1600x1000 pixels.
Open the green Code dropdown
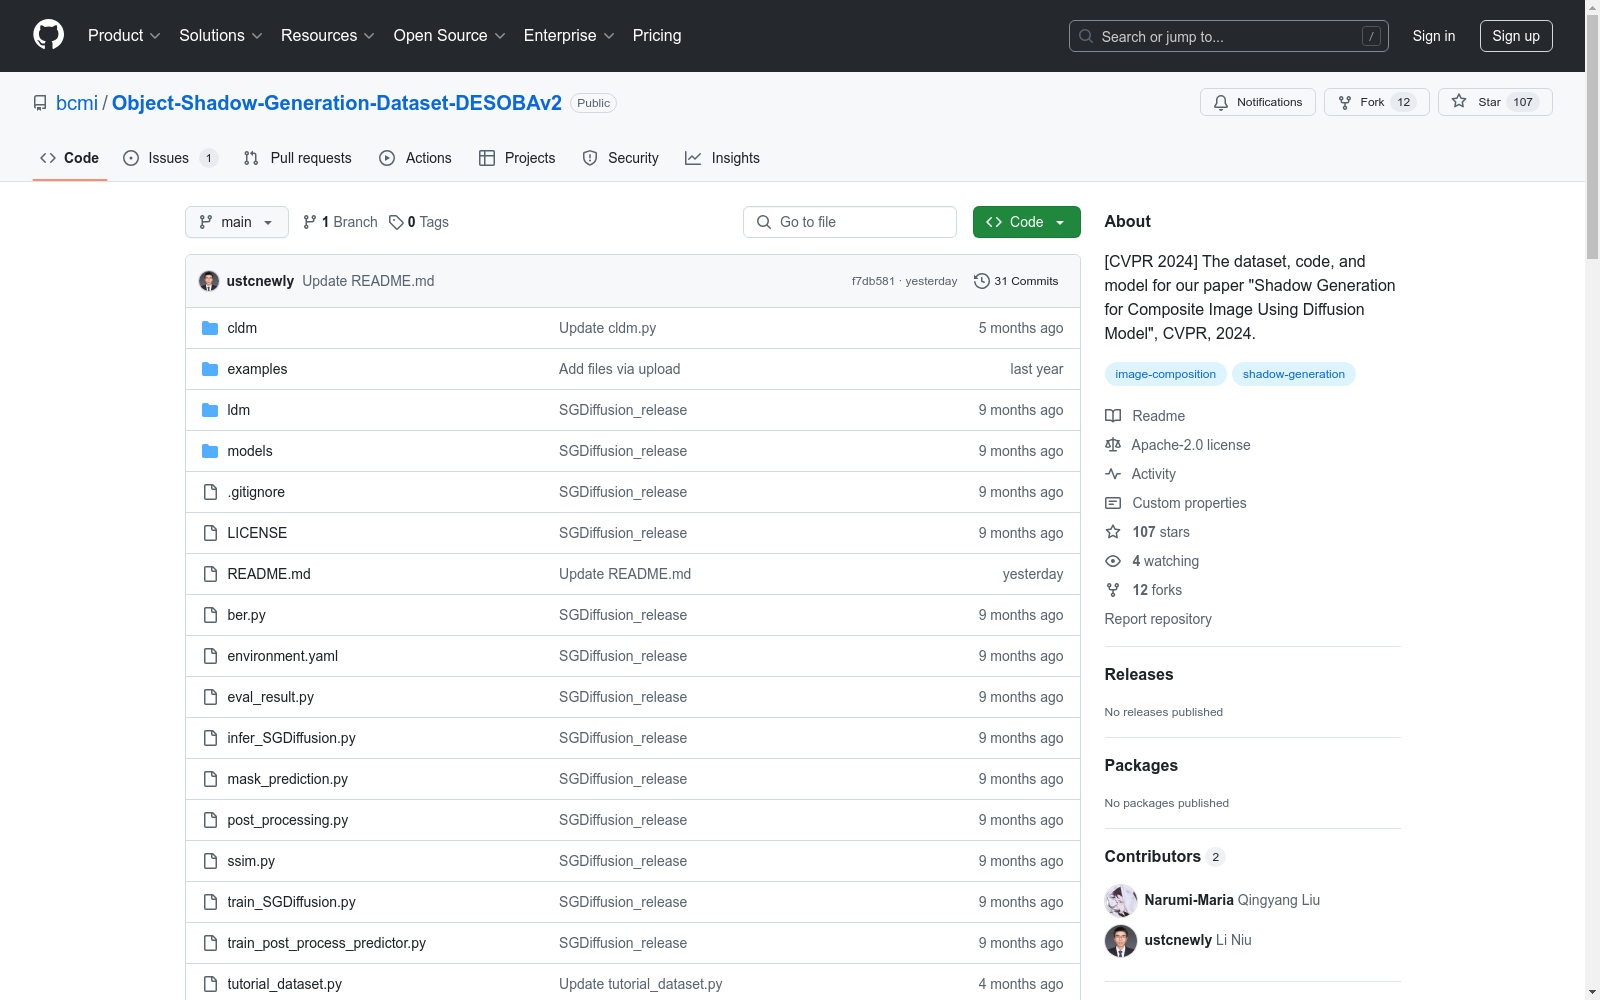coord(1027,222)
